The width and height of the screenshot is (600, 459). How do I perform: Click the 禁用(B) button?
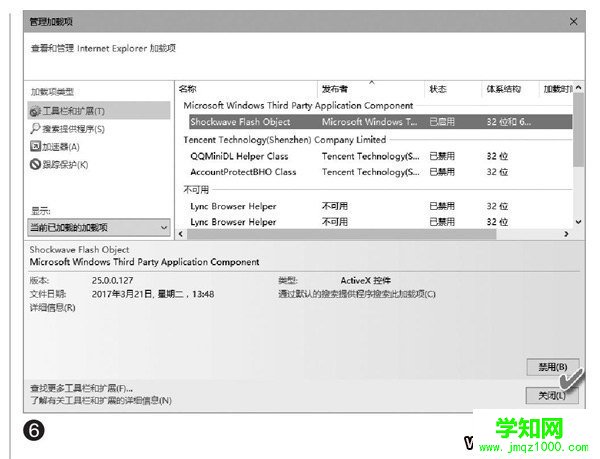coord(553,367)
